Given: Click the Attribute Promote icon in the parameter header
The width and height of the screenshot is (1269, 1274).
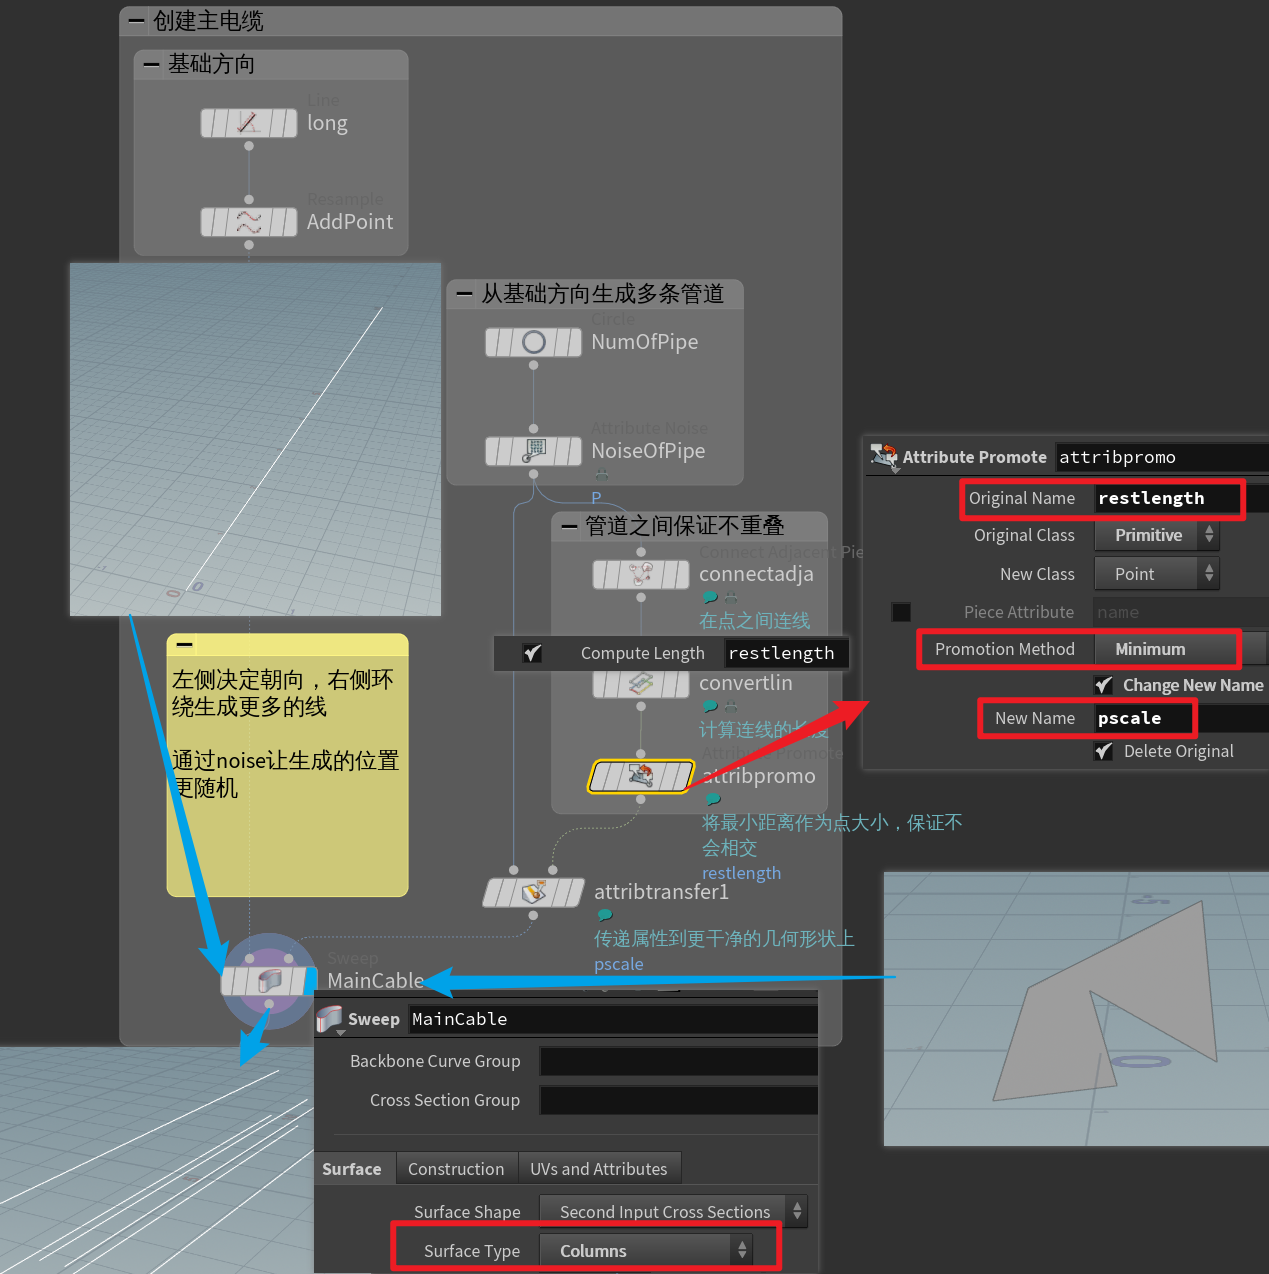Looking at the screenshot, I should click(884, 457).
